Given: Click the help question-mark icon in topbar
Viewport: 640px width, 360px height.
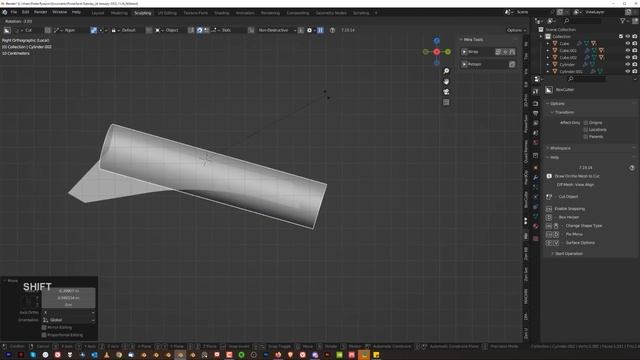Looking at the screenshot, I should tap(332, 30).
